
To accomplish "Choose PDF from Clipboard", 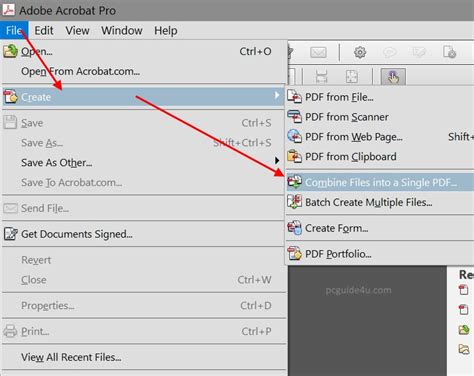I will click(380, 156).
